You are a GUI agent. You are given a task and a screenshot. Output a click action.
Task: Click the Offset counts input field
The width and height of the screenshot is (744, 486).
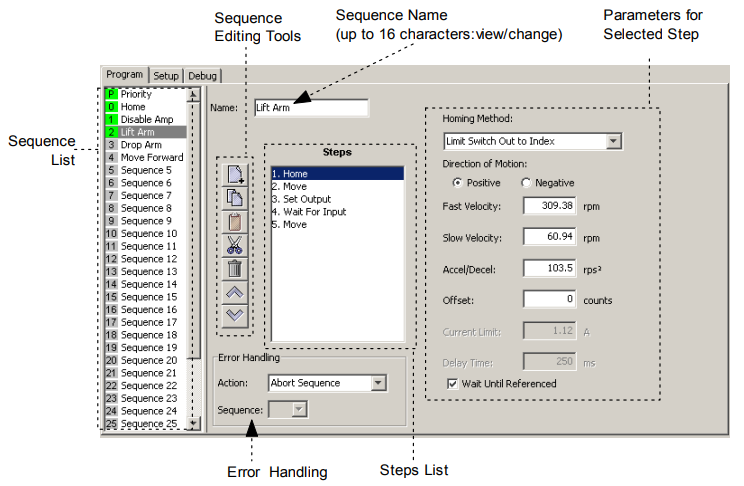[x=549, y=299]
